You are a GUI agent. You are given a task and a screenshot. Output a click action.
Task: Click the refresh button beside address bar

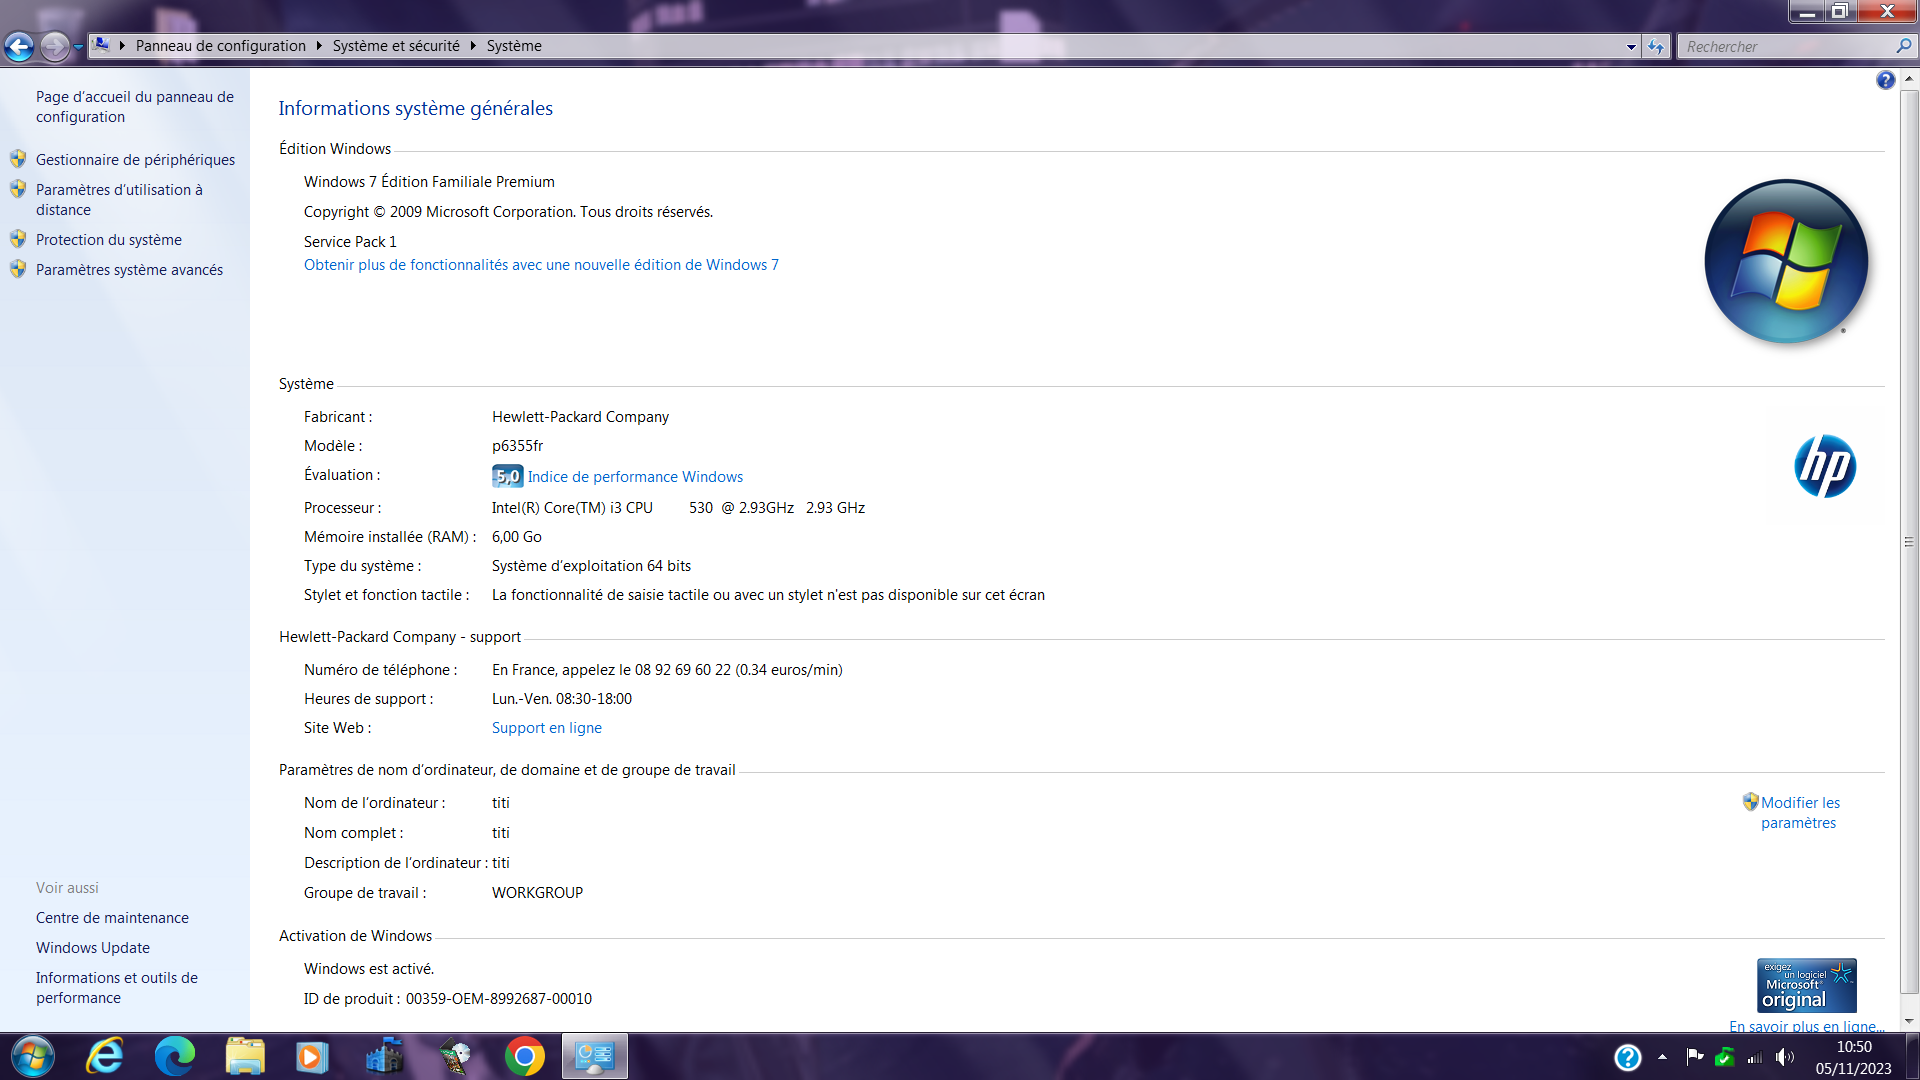[1656, 46]
